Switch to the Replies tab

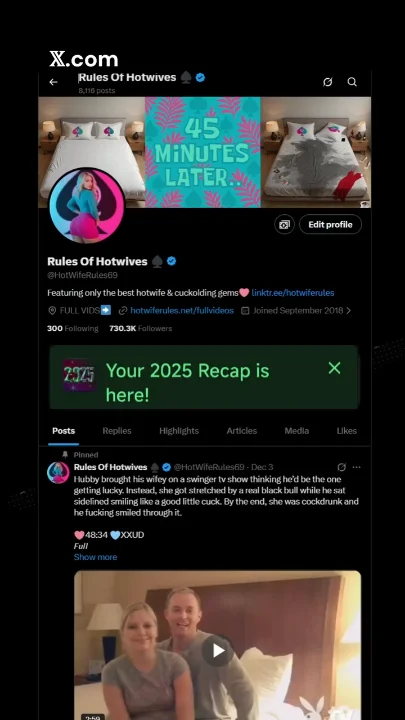pyautogui.click(x=117, y=431)
